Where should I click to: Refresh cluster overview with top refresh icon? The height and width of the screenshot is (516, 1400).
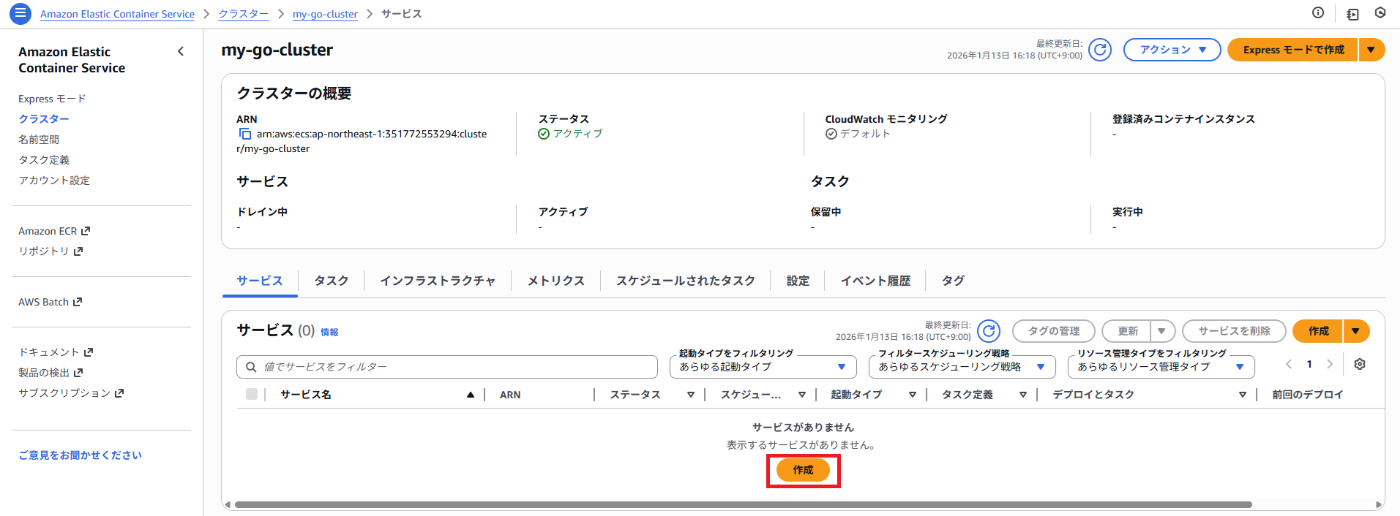(1100, 50)
